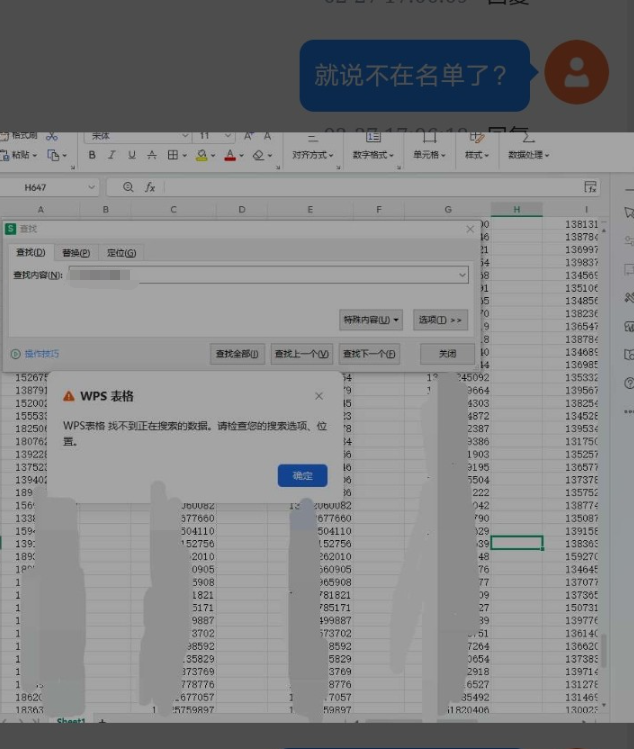Click the 查找下一个 button

[370, 354]
